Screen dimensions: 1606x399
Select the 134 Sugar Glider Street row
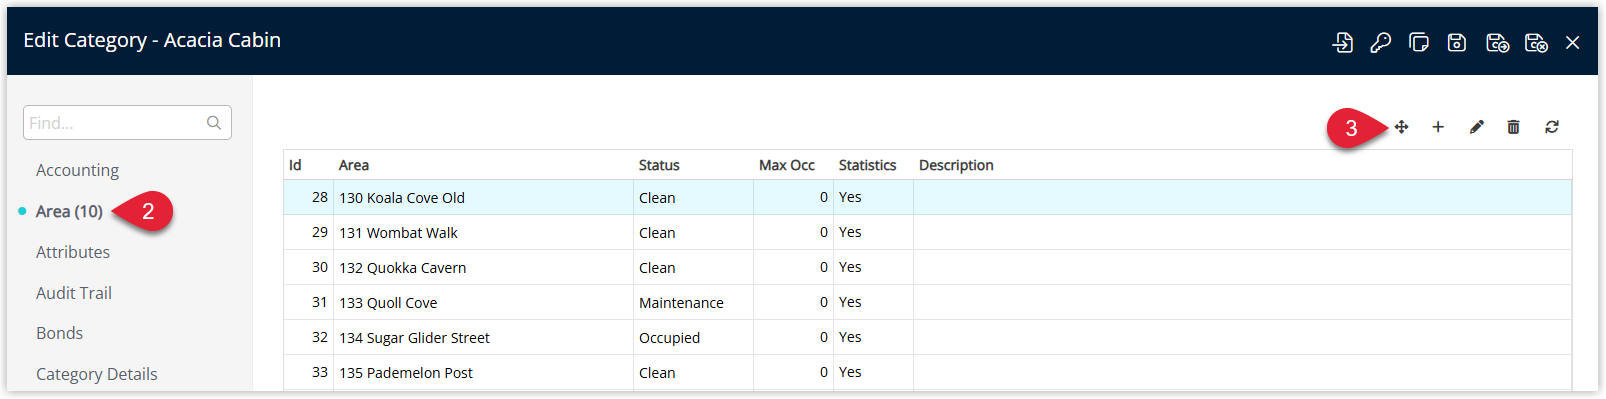pyautogui.click(x=927, y=337)
